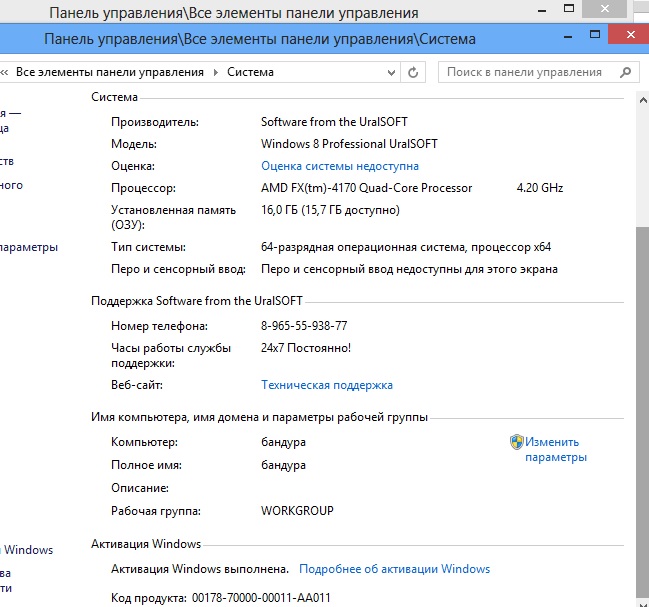Expand the breadcrumb arrow before Система

click(215, 72)
